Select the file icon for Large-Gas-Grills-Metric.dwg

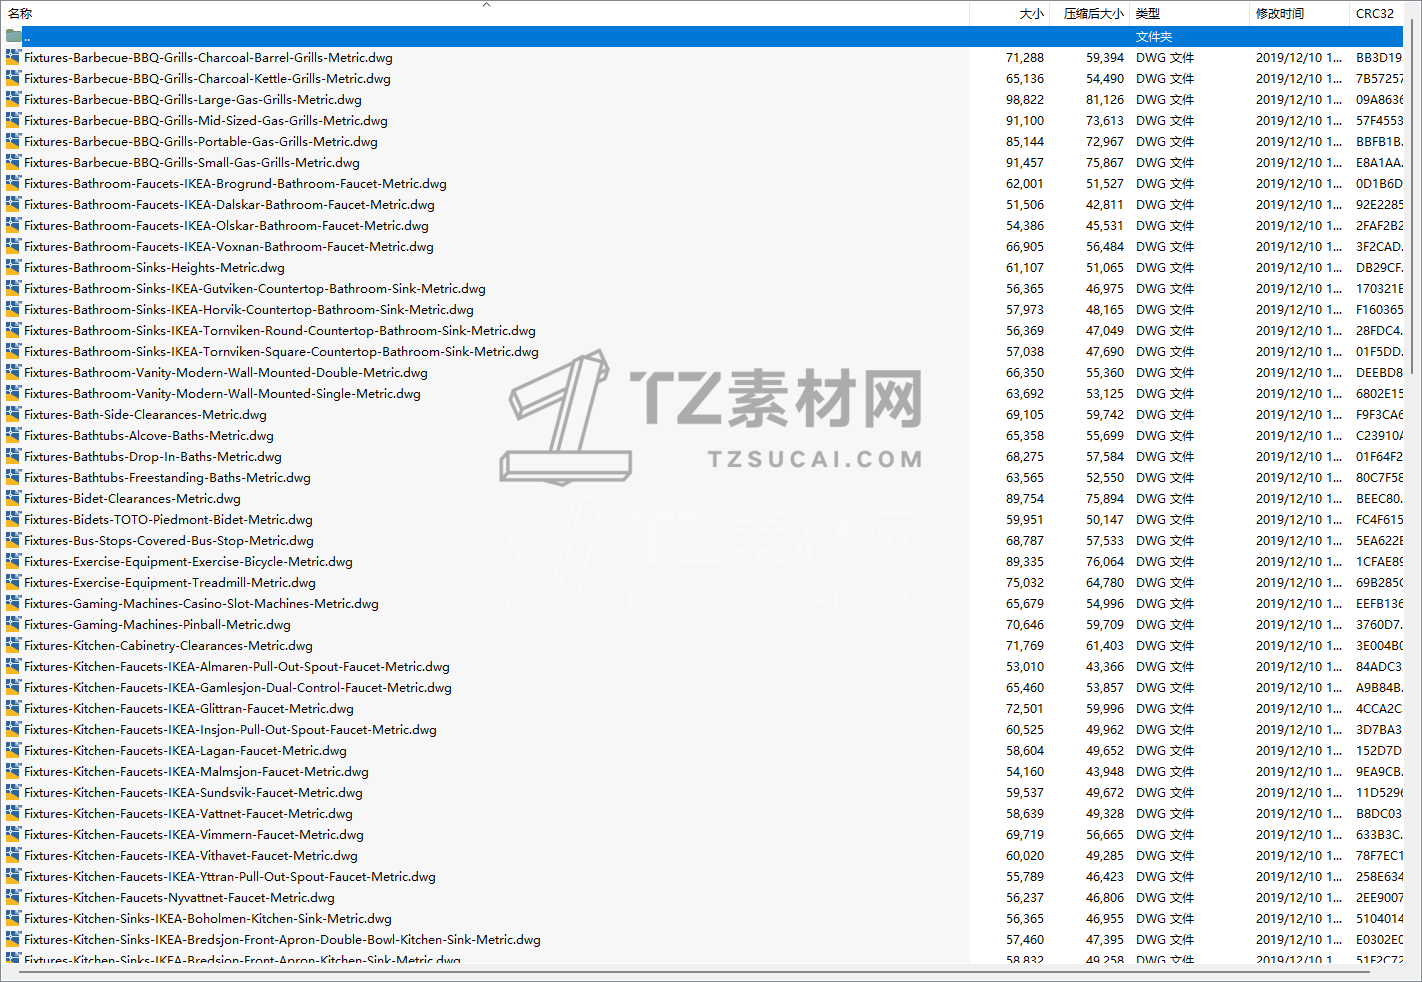pyautogui.click(x=13, y=99)
